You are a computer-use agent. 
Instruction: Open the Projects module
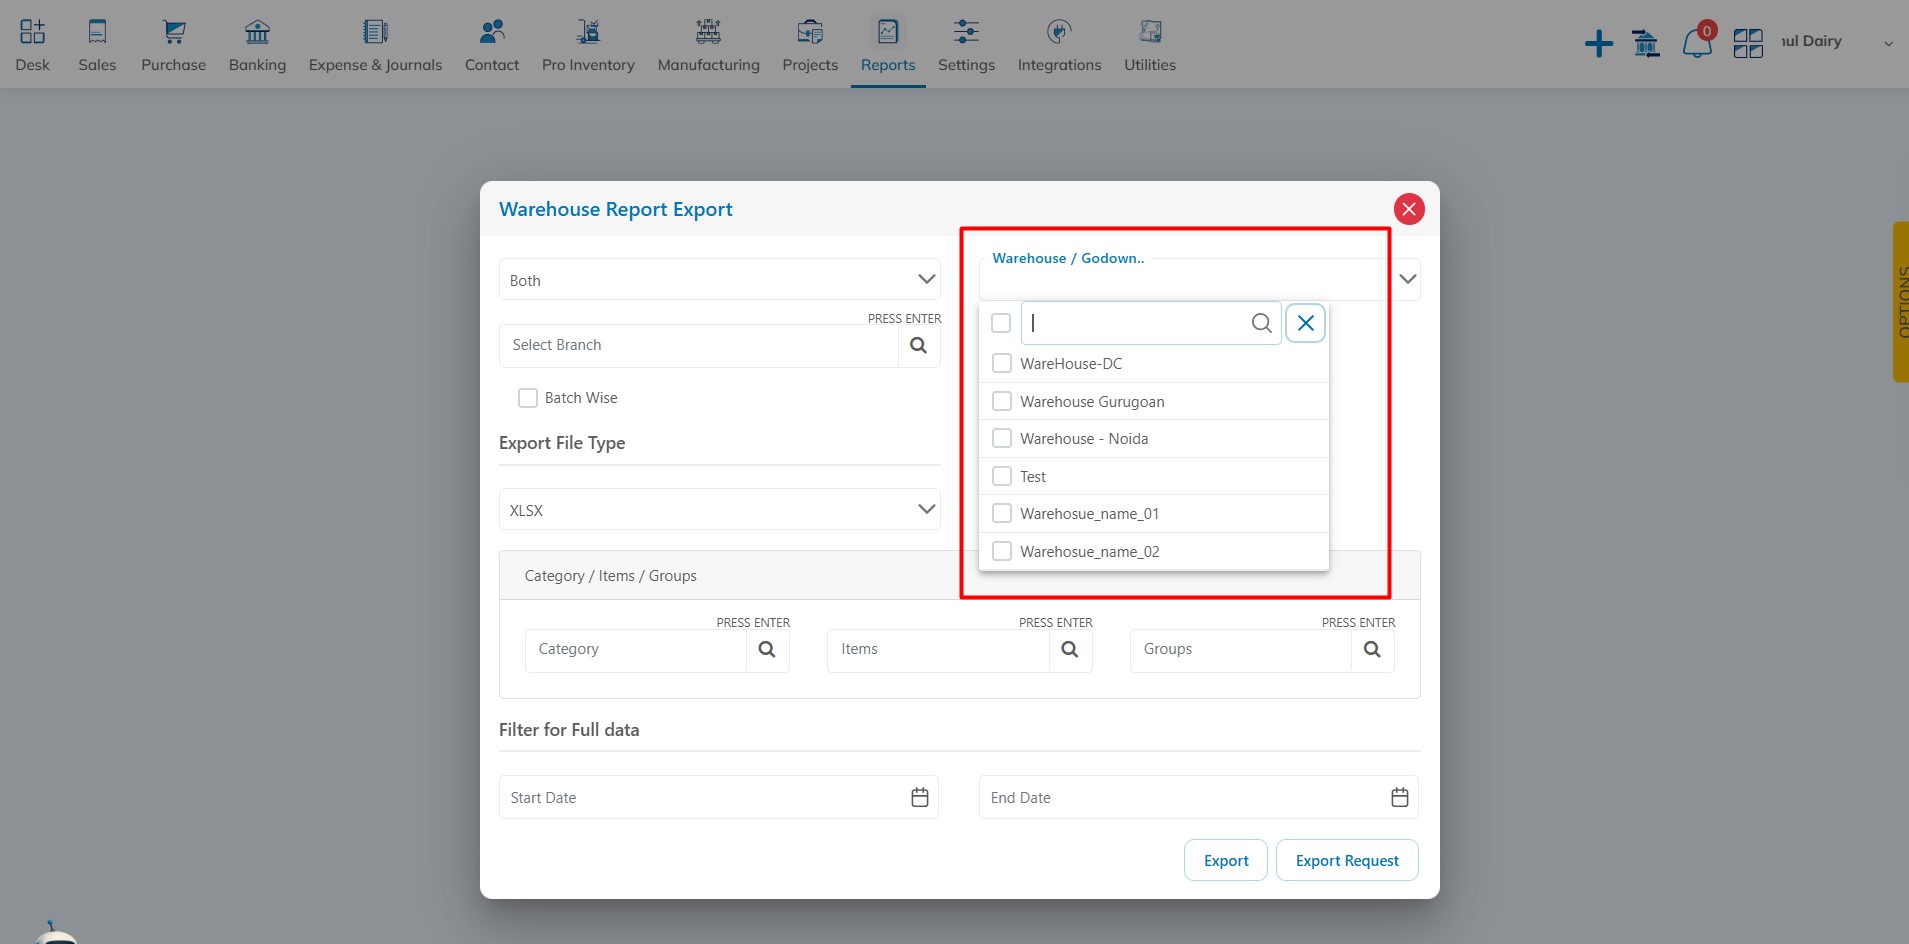tap(810, 45)
